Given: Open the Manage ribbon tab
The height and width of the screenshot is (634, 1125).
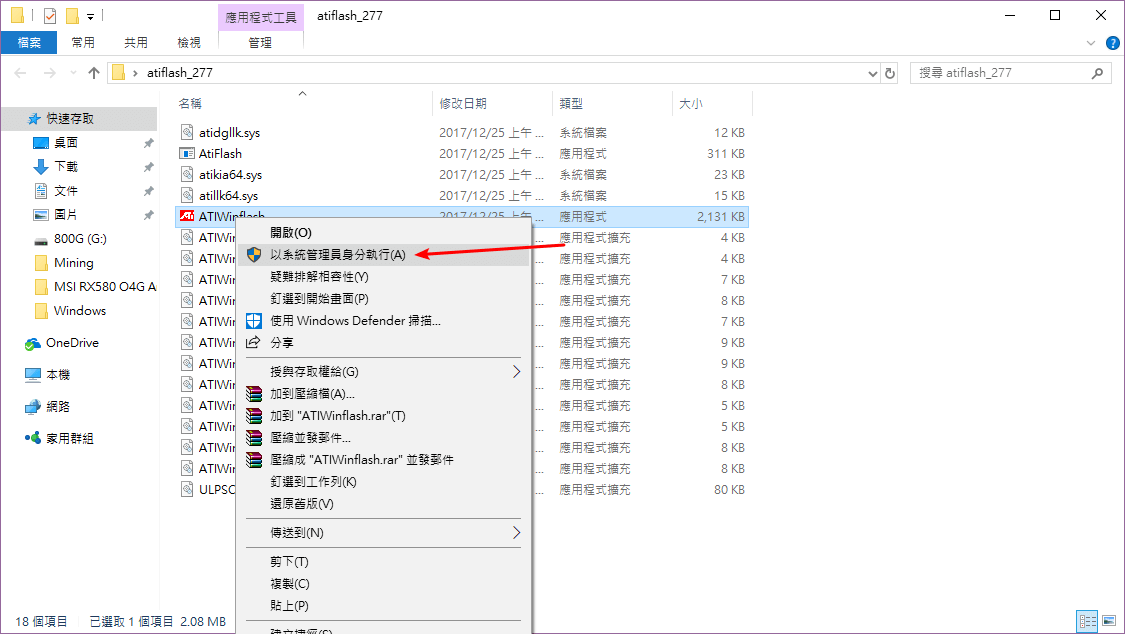Looking at the screenshot, I should point(260,43).
